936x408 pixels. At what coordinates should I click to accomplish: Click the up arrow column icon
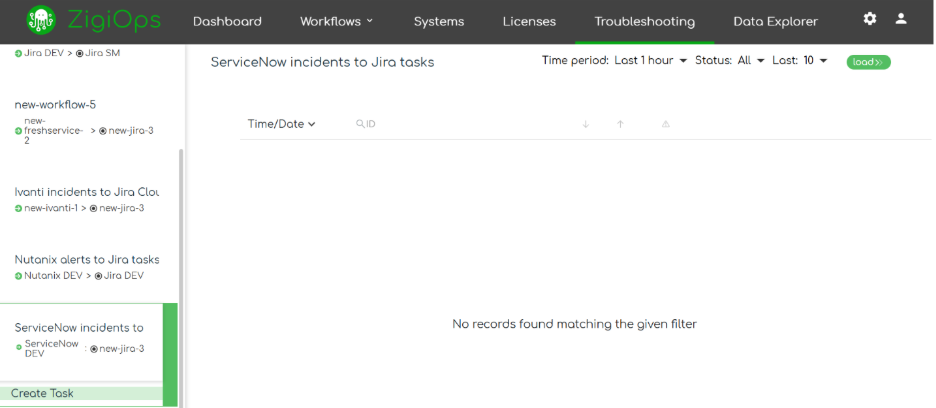pyautogui.click(x=620, y=124)
